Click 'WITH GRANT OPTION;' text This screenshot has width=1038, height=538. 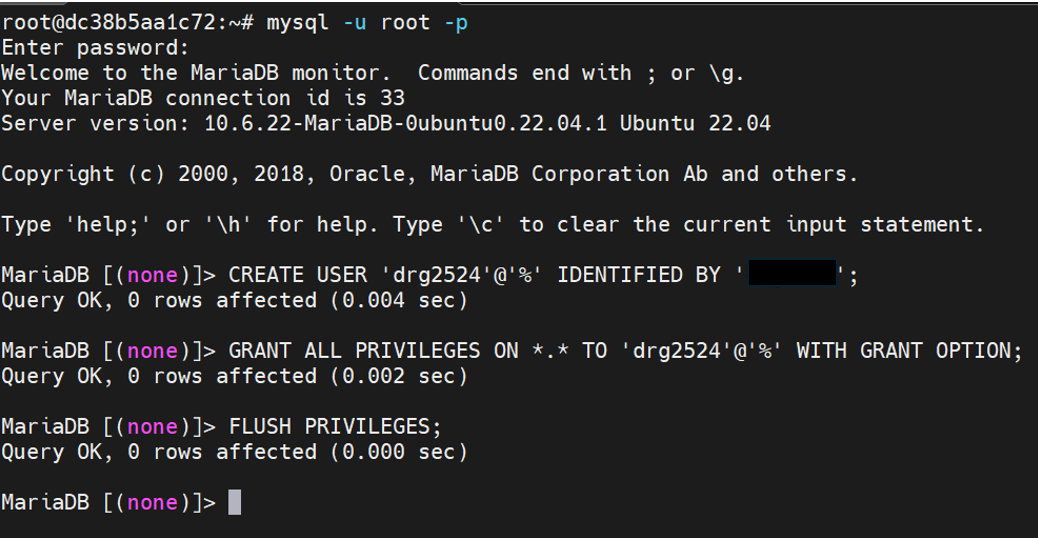click(x=909, y=351)
